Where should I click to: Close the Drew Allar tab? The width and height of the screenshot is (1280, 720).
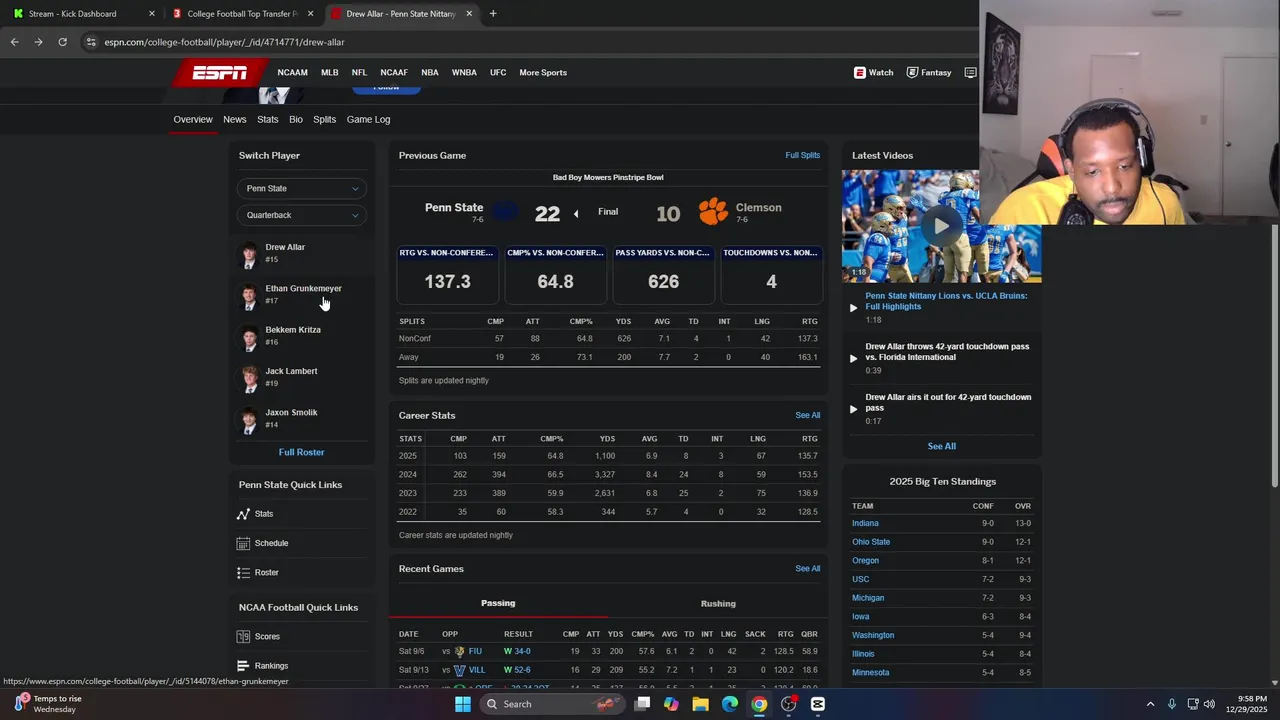pyautogui.click(x=469, y=14)
